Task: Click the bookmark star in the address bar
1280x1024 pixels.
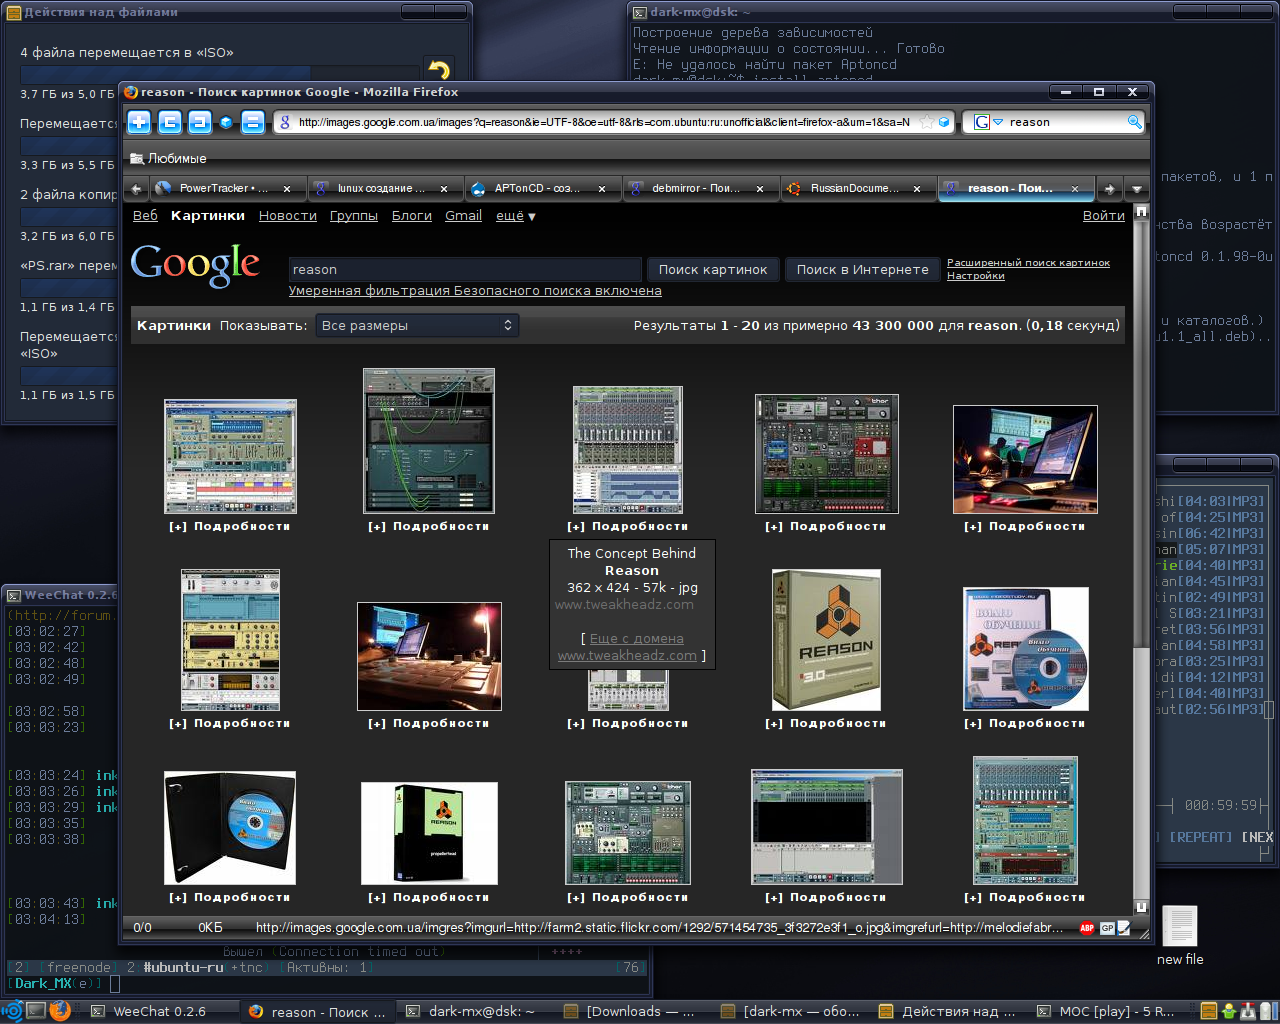Action: (927, 122)
